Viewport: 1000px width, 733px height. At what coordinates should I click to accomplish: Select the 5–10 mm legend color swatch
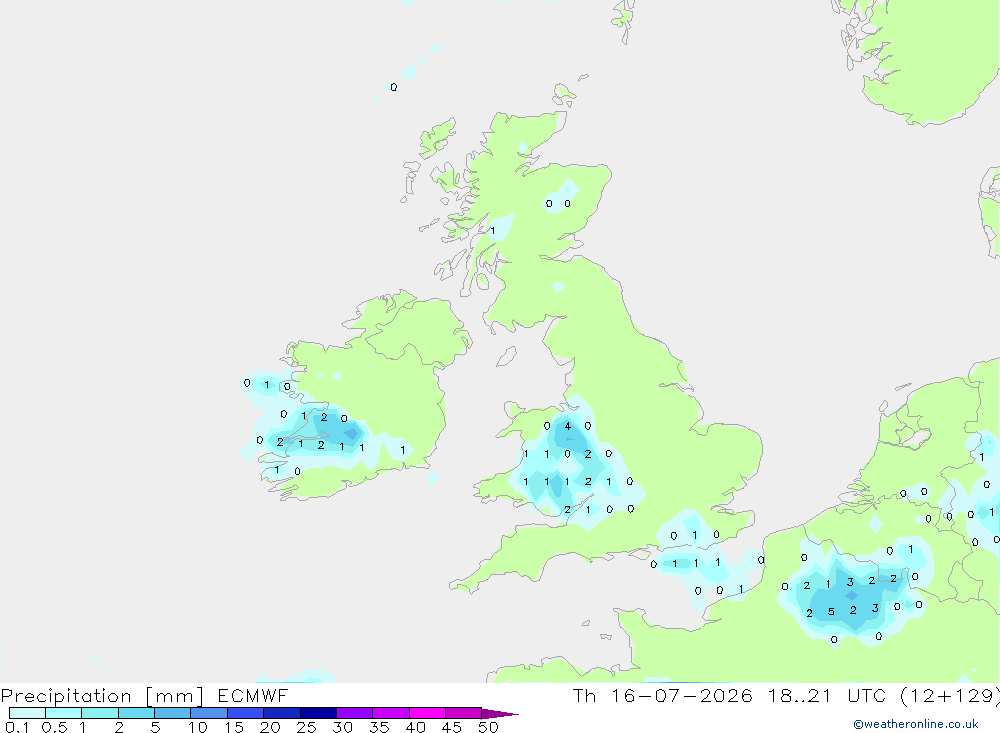click(x=173, y=713)
